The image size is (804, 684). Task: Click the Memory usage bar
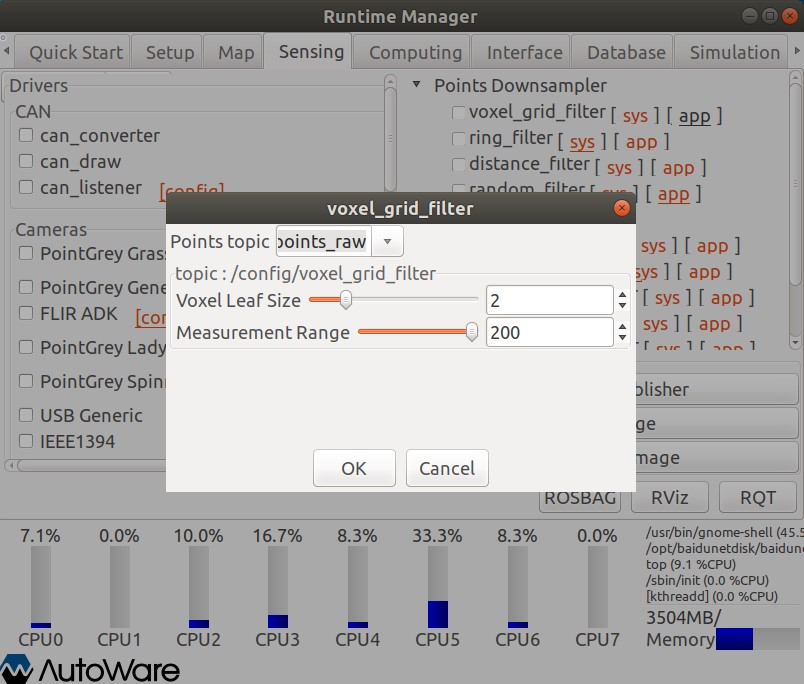(758, 639)
